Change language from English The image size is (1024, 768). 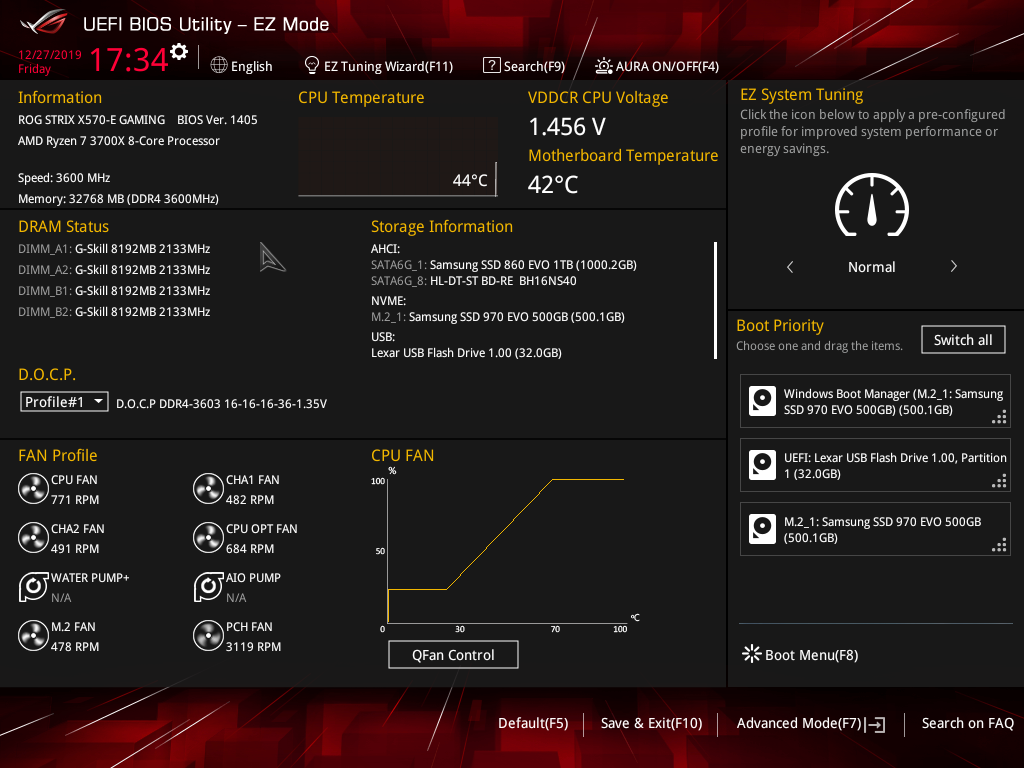[251, 66]
